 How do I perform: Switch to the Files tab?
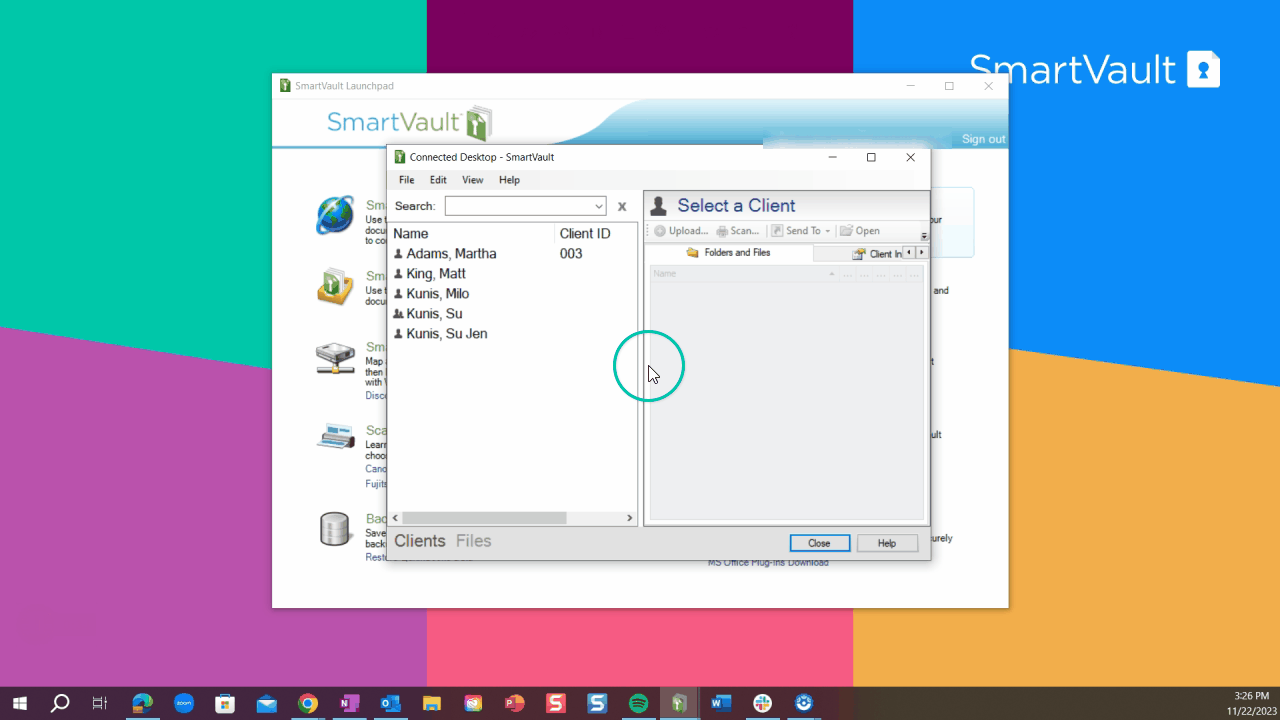coord(473,540)
